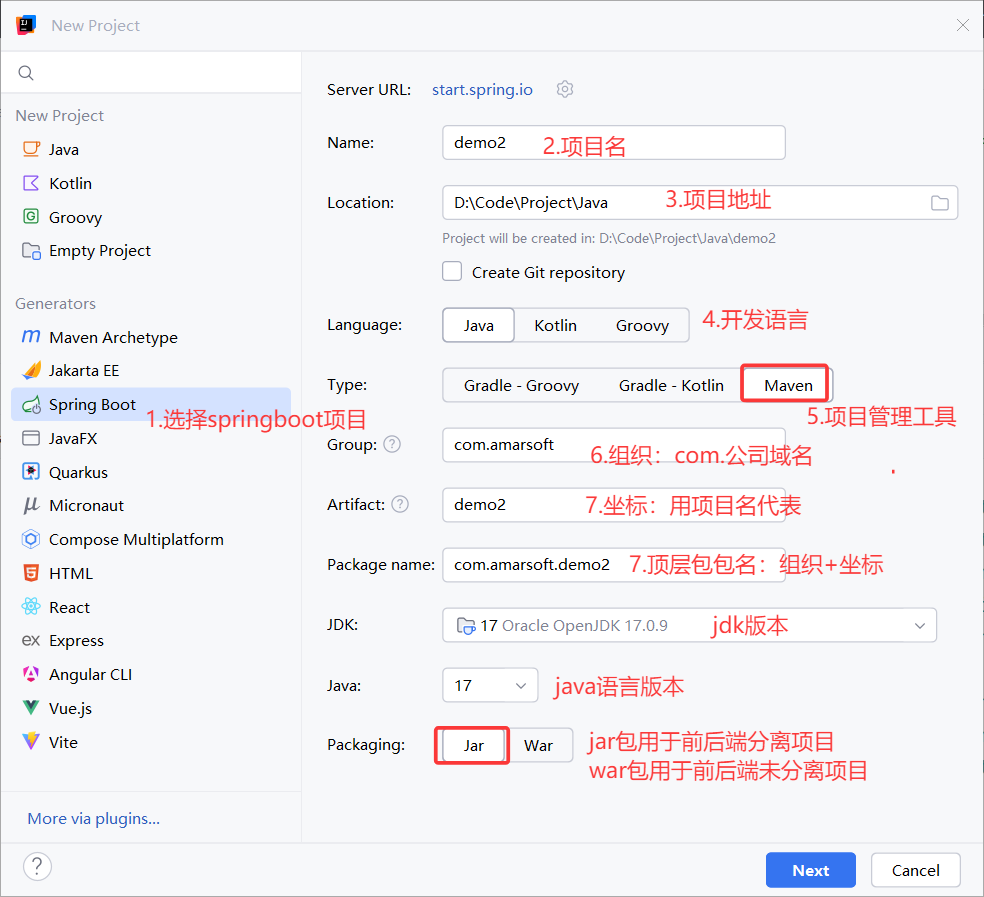Click the IntelliJ IDEA logo in the title bar

26,26
